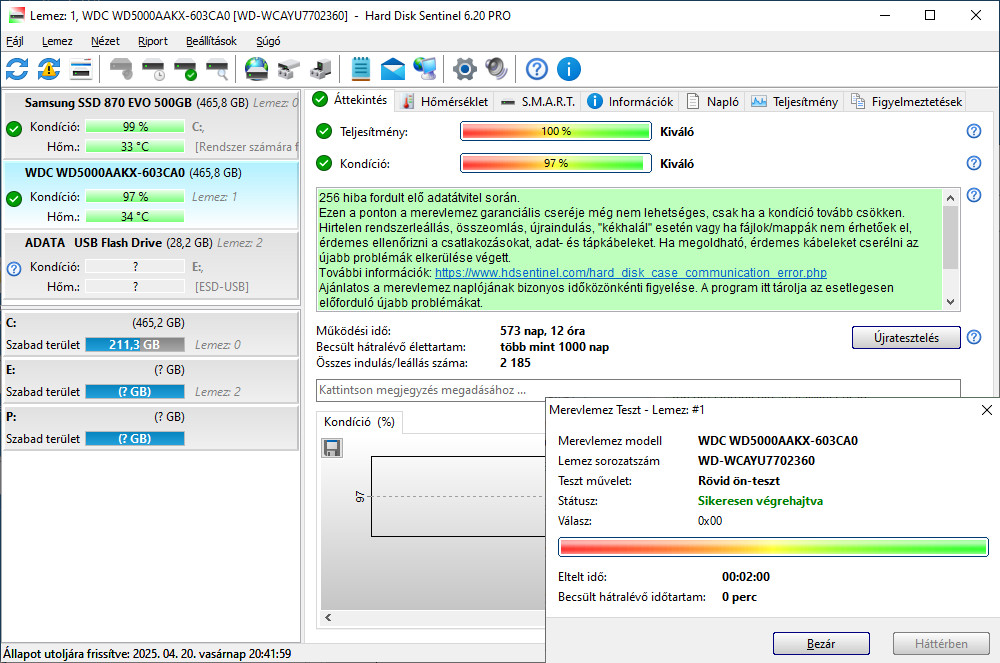The width and height of the screenshot is (1000, 663).
Task: Click the save floppy icon in Kondíció chart
Action: point(332,448)
